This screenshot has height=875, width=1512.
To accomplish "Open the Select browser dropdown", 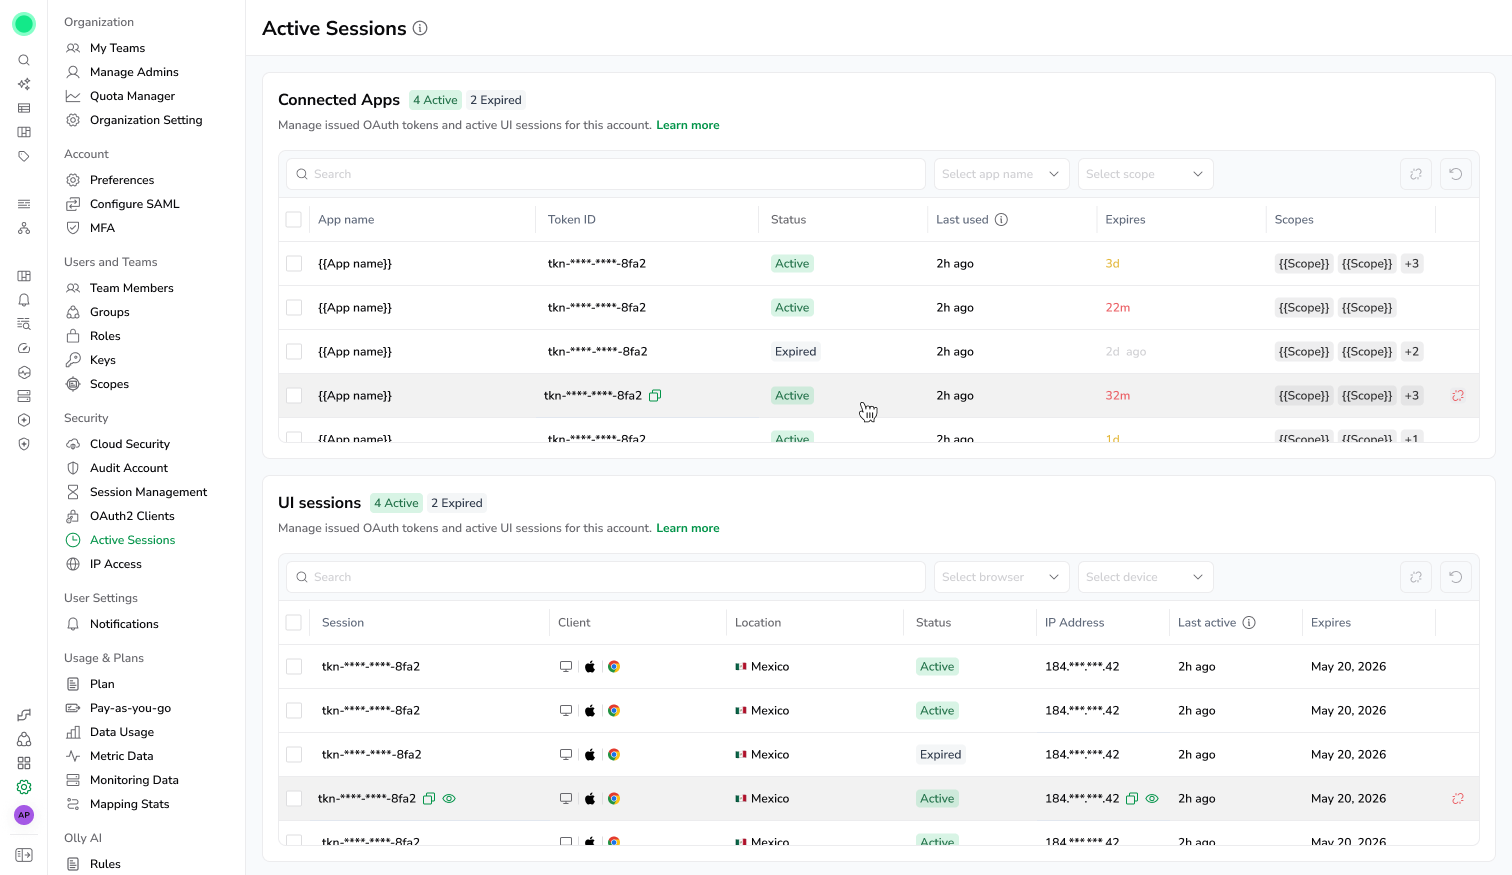I will point(1001,577).
